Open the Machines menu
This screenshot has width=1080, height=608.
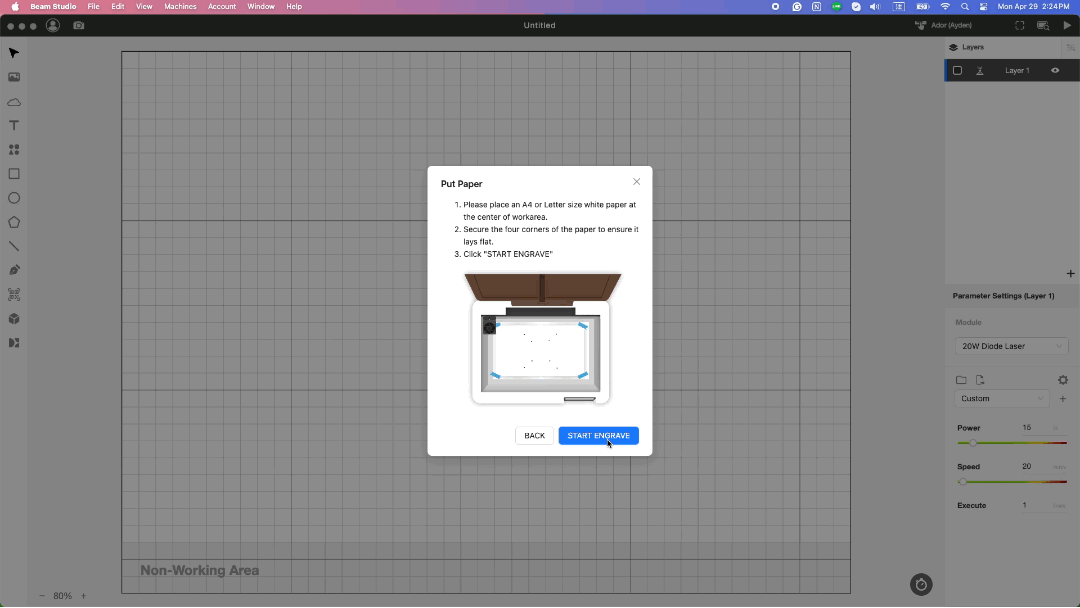pyautogui.click(x=180, y=6)
